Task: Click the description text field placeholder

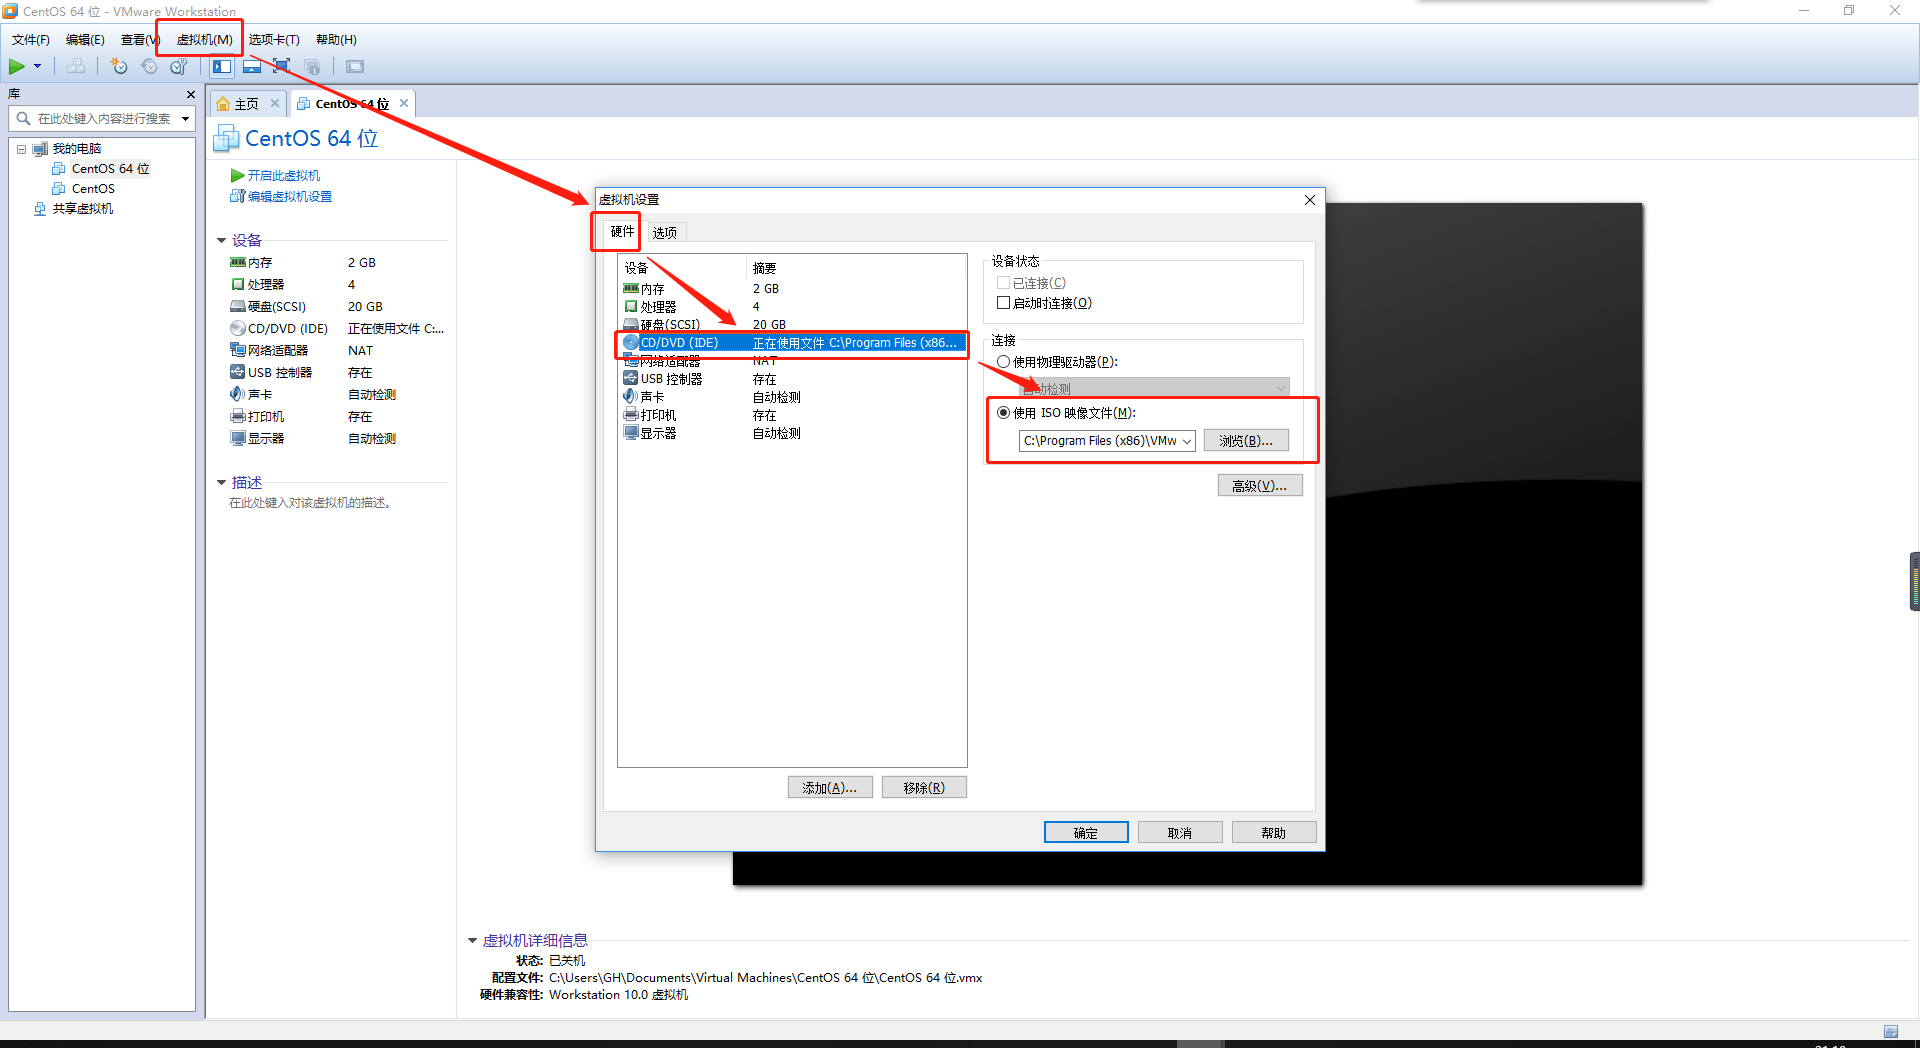Action: pyautogui.click(x=310, y=503)
